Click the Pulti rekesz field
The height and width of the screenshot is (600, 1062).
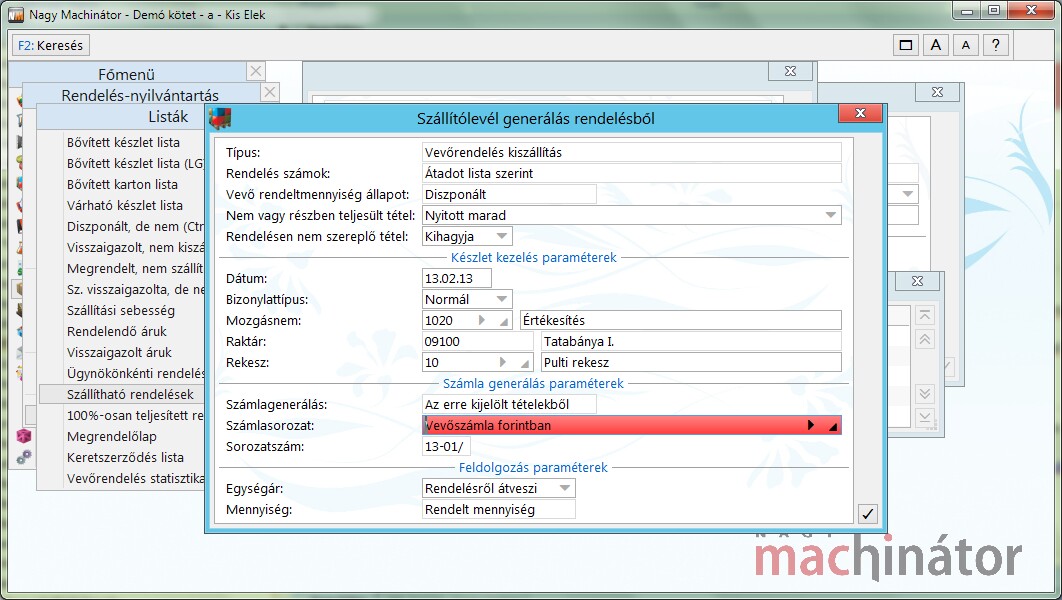tap(691, 362)
